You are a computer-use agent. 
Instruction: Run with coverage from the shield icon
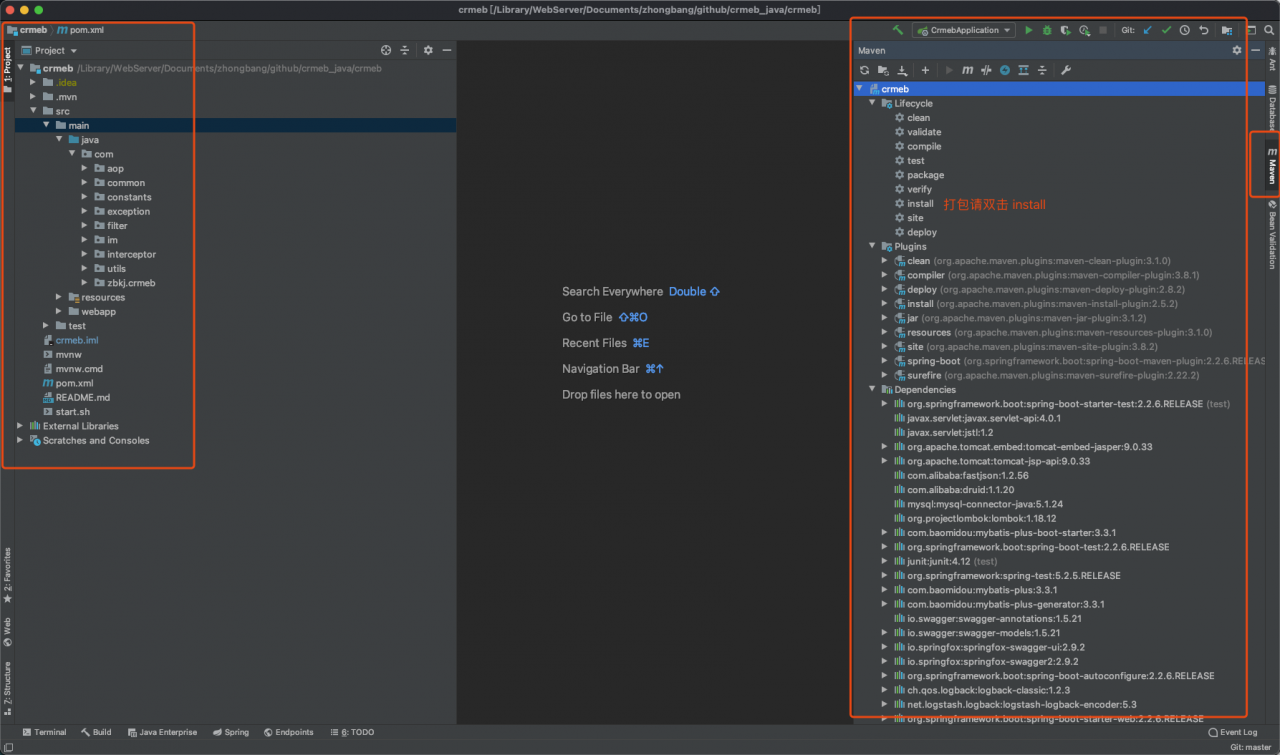[x=1066, y=30]
